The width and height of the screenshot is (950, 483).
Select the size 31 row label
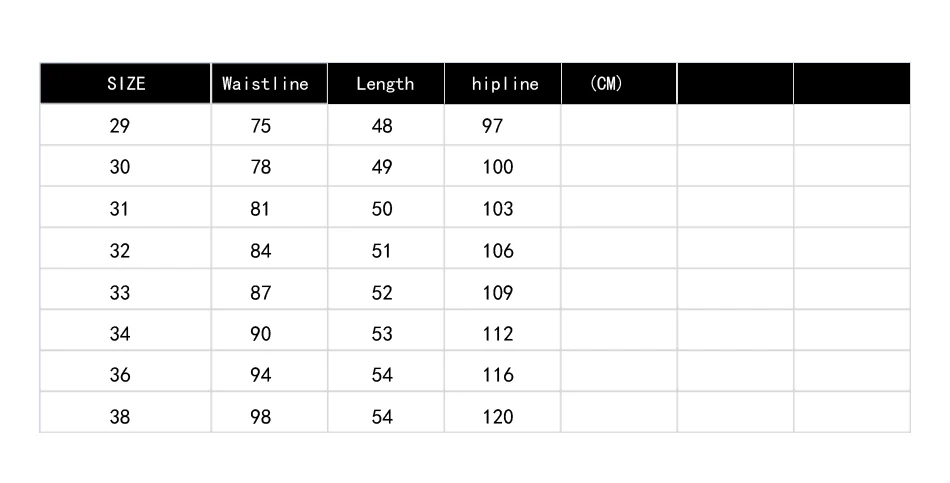coord(120,209)
